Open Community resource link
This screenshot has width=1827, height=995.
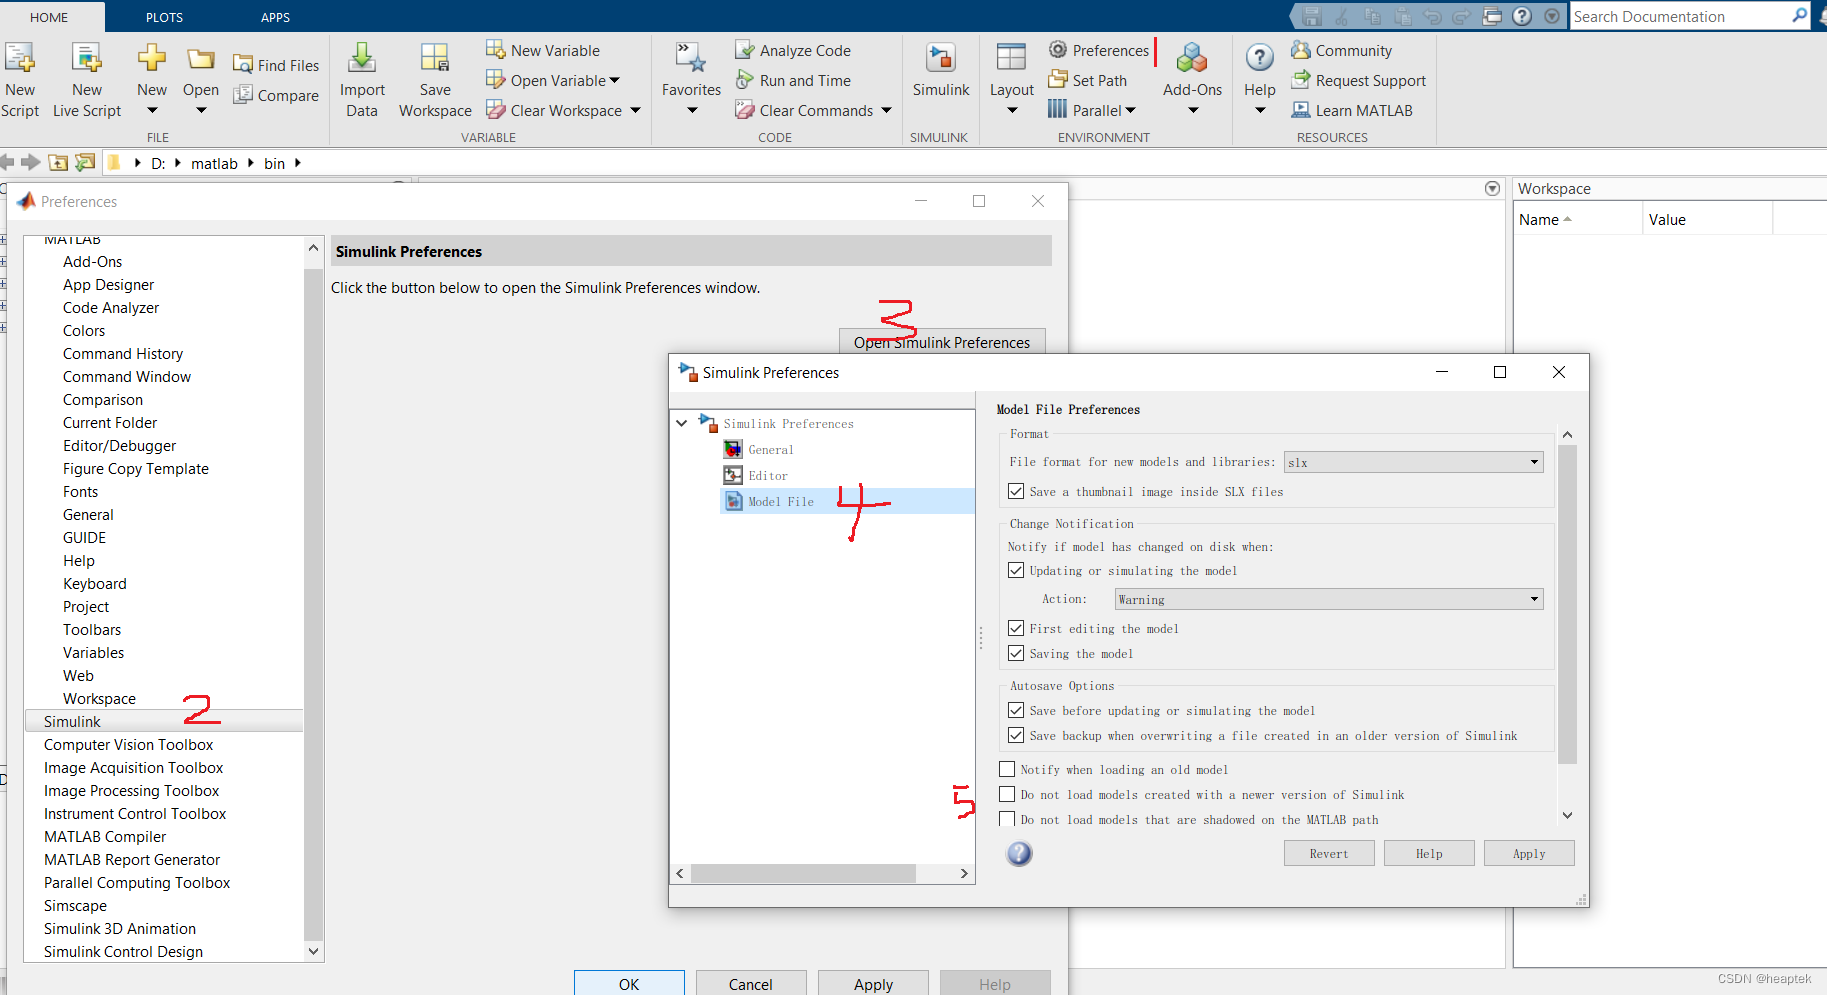(1341, 50)
